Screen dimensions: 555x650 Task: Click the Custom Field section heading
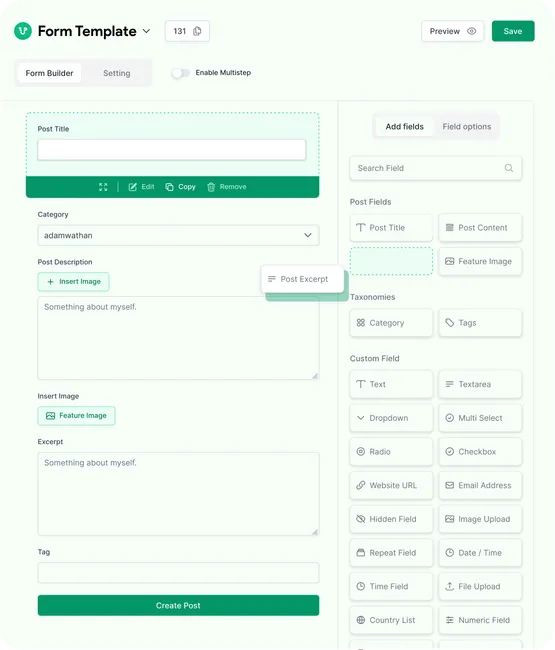point(374,359)
